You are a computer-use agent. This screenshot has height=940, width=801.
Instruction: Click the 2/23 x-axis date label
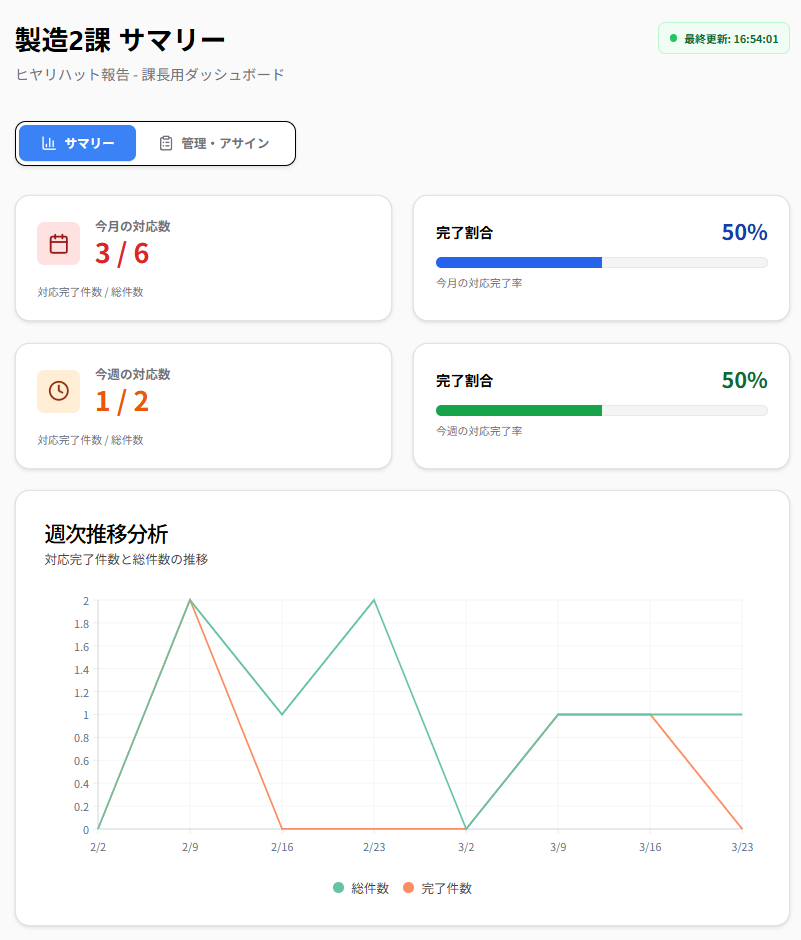pos(374,846)
